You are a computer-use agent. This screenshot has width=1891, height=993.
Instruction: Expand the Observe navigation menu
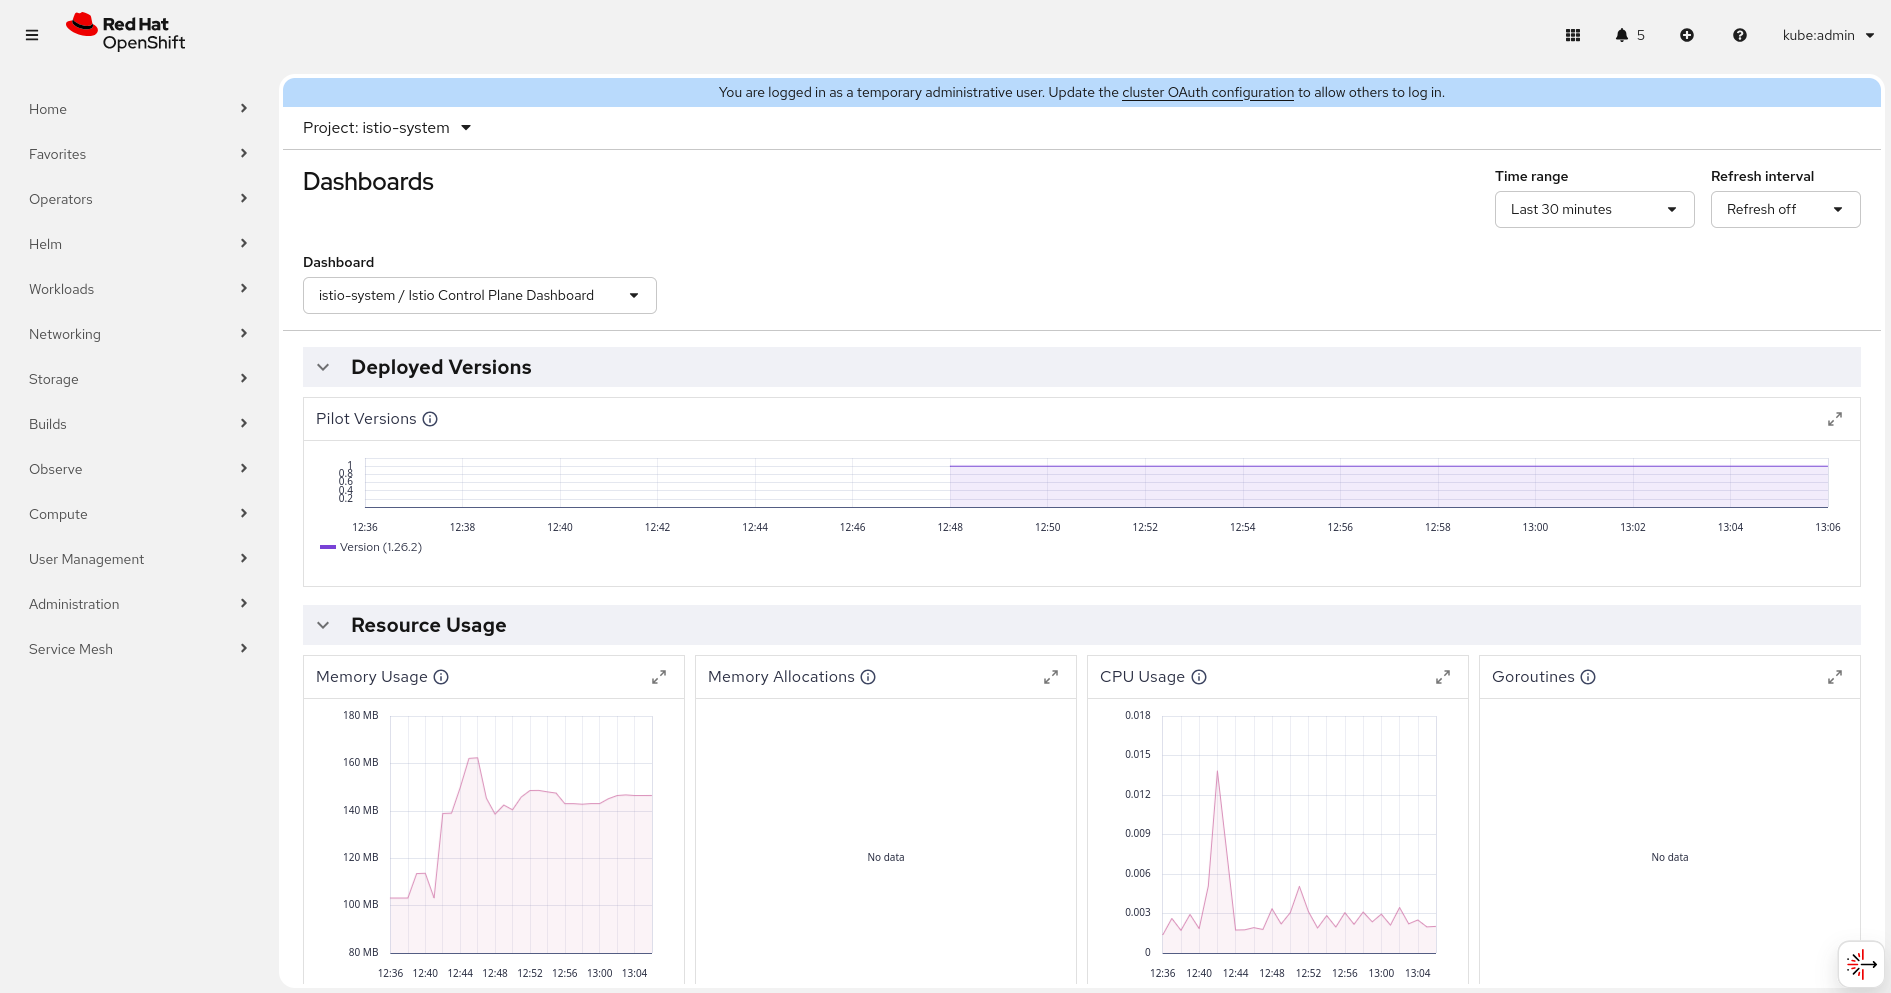pyautogui.click(x=138, y=469)
